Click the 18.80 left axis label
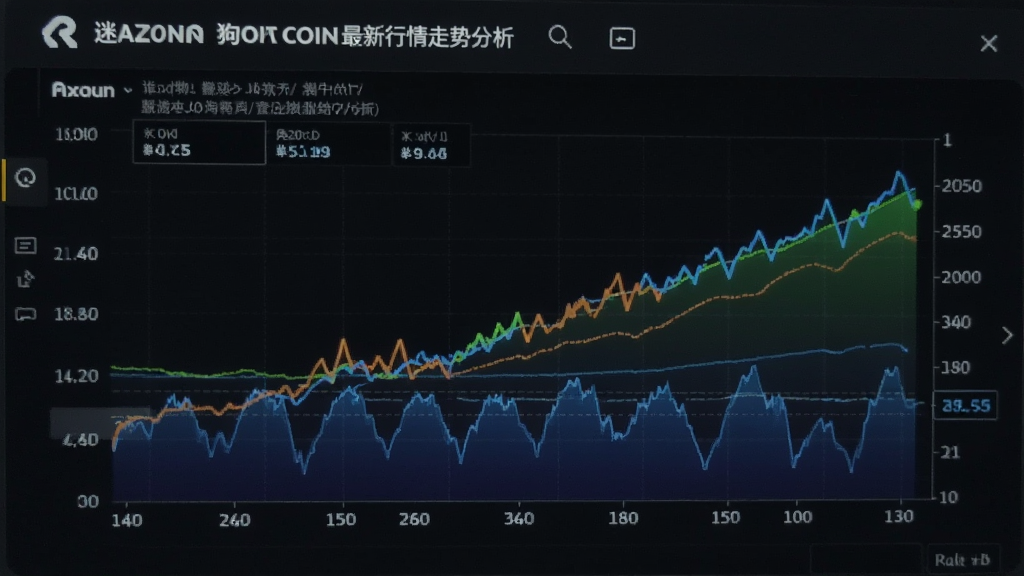The width and height of the screenshot is (1024, 576). (x=76, y=314)
